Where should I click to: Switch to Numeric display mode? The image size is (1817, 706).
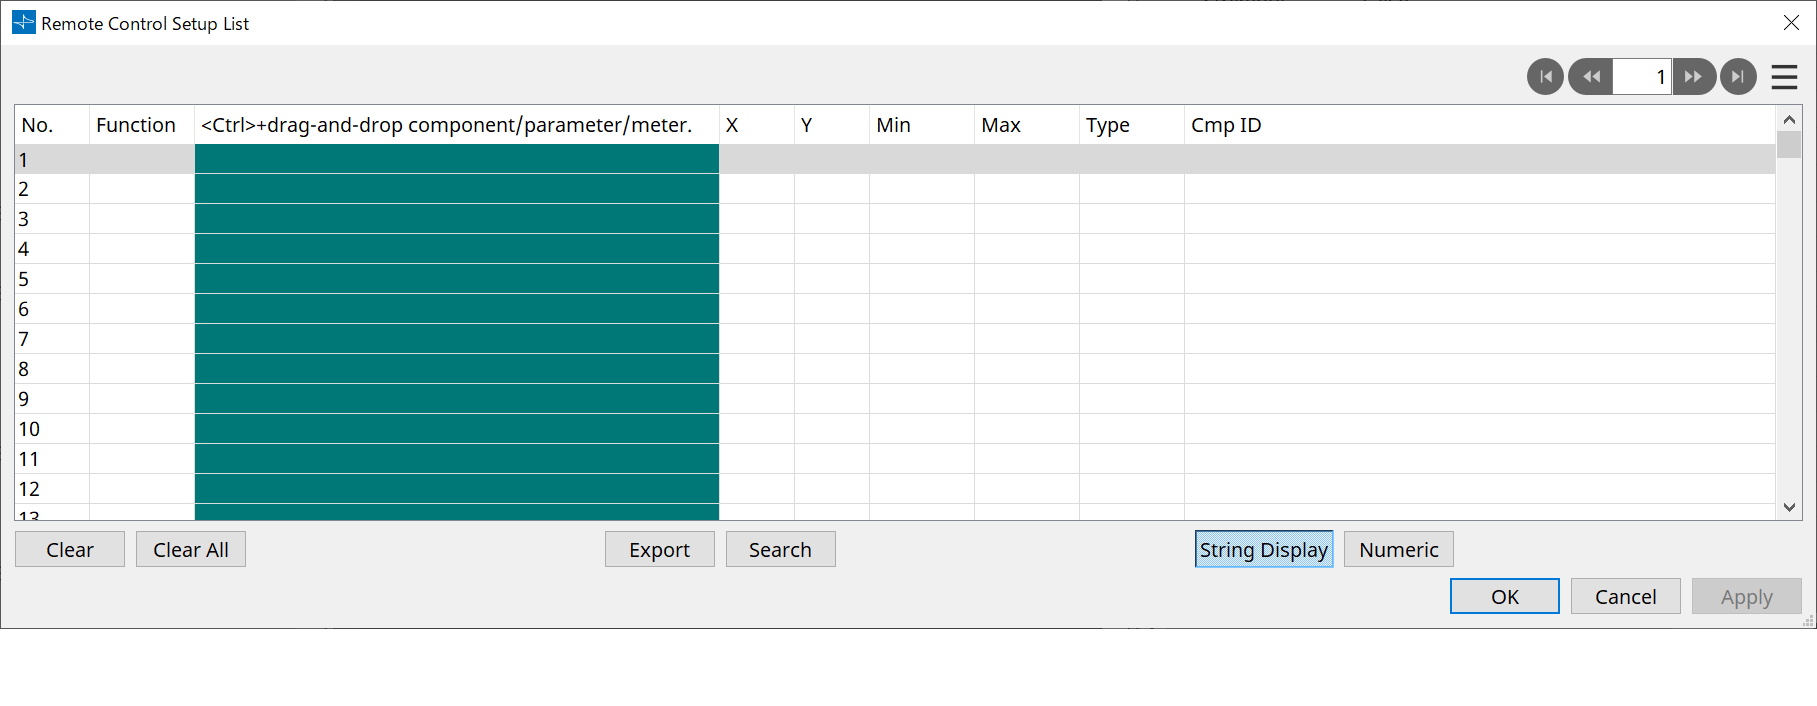point(1398,549)
